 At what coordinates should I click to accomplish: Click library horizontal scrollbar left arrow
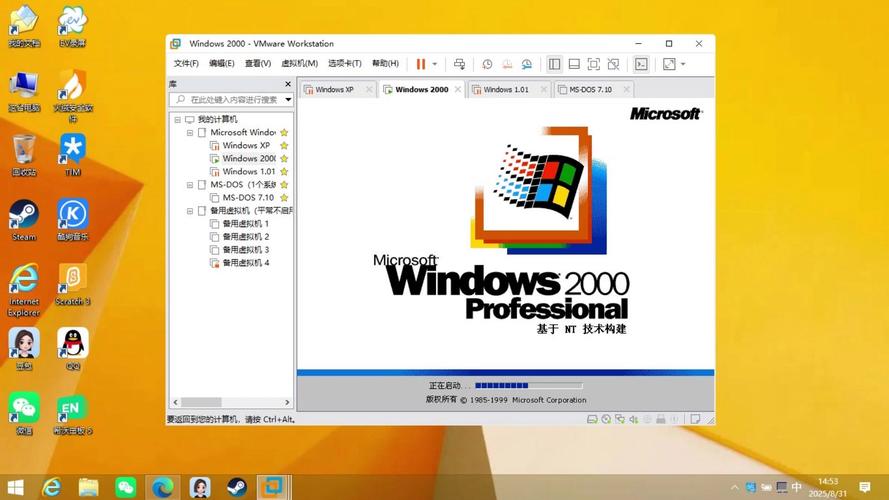(176, 402)
